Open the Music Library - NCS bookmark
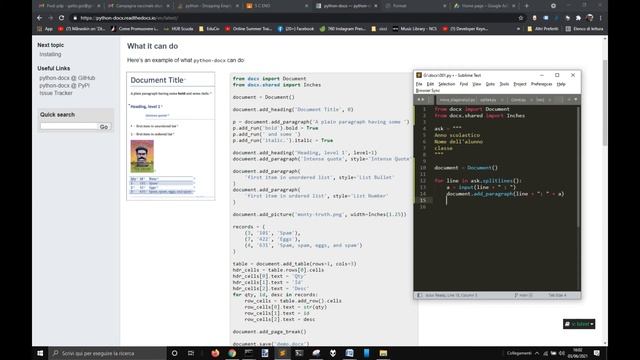The height and width of the screenshot is (360, 640). click(x=414, y=29)
